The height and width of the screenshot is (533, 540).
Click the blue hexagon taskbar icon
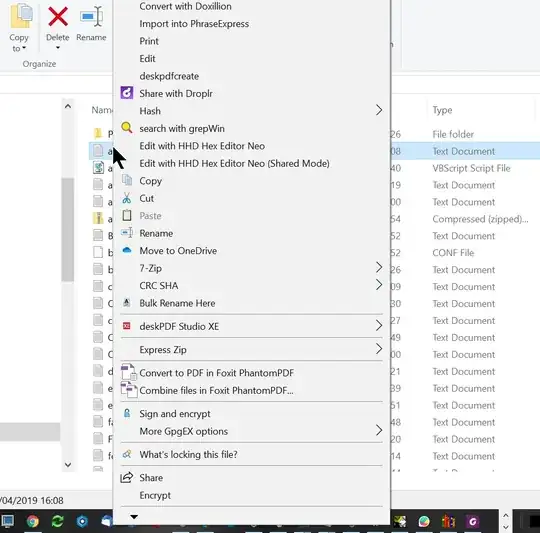tap(82, 521)
